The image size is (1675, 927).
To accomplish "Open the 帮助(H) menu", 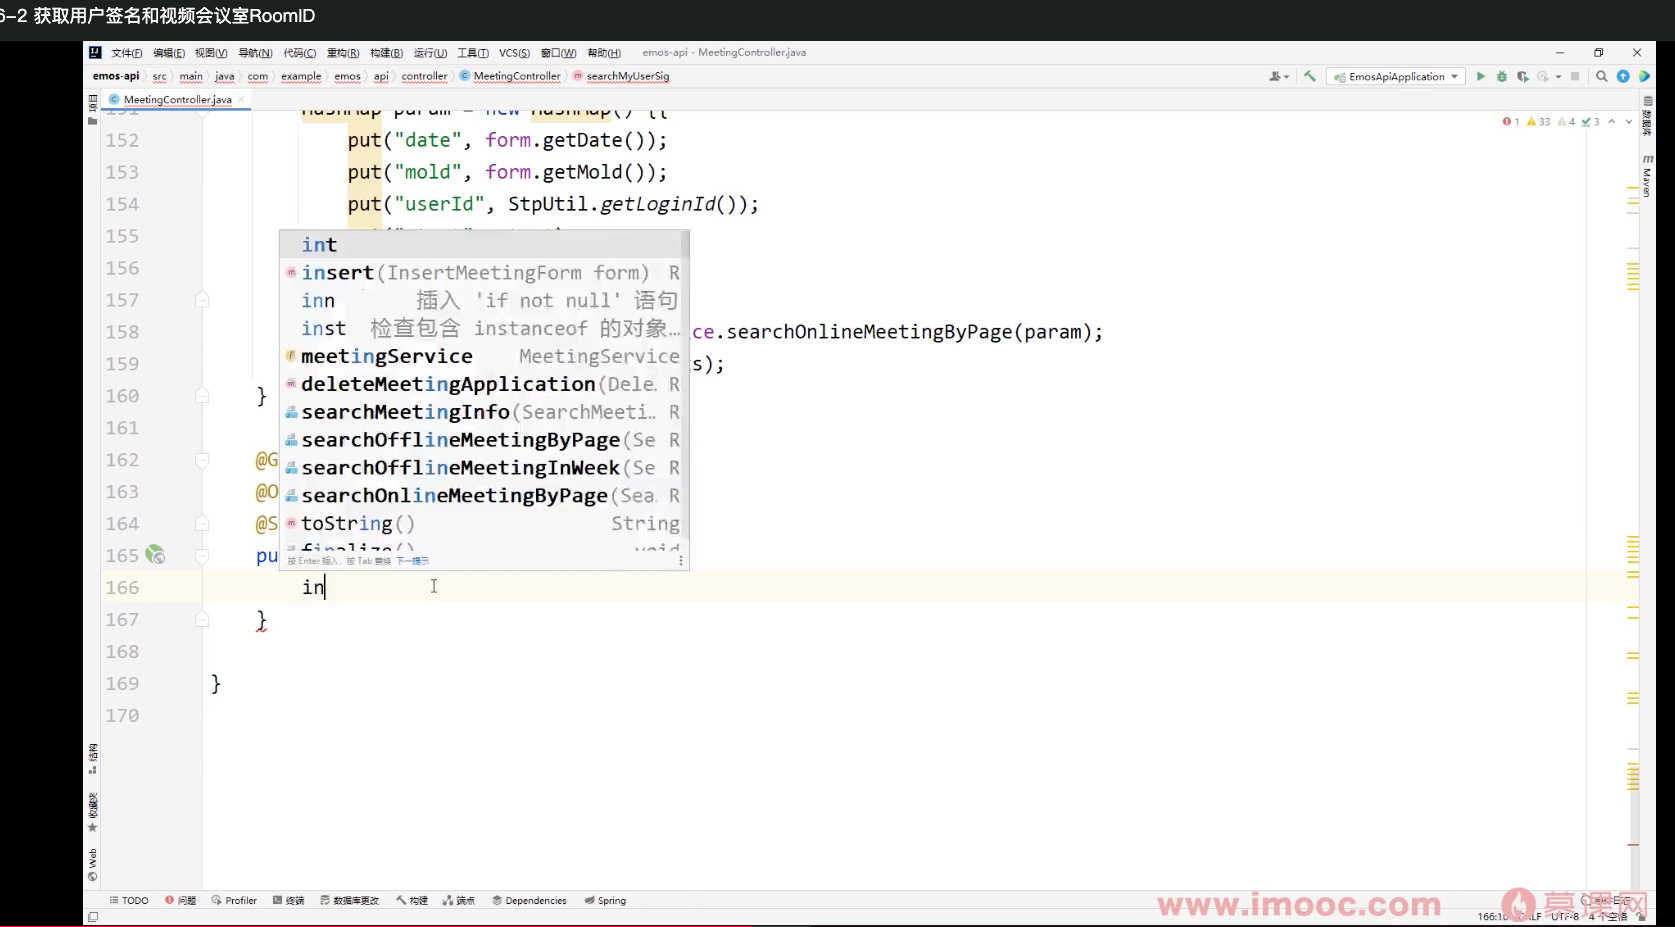I will point(604,53).
